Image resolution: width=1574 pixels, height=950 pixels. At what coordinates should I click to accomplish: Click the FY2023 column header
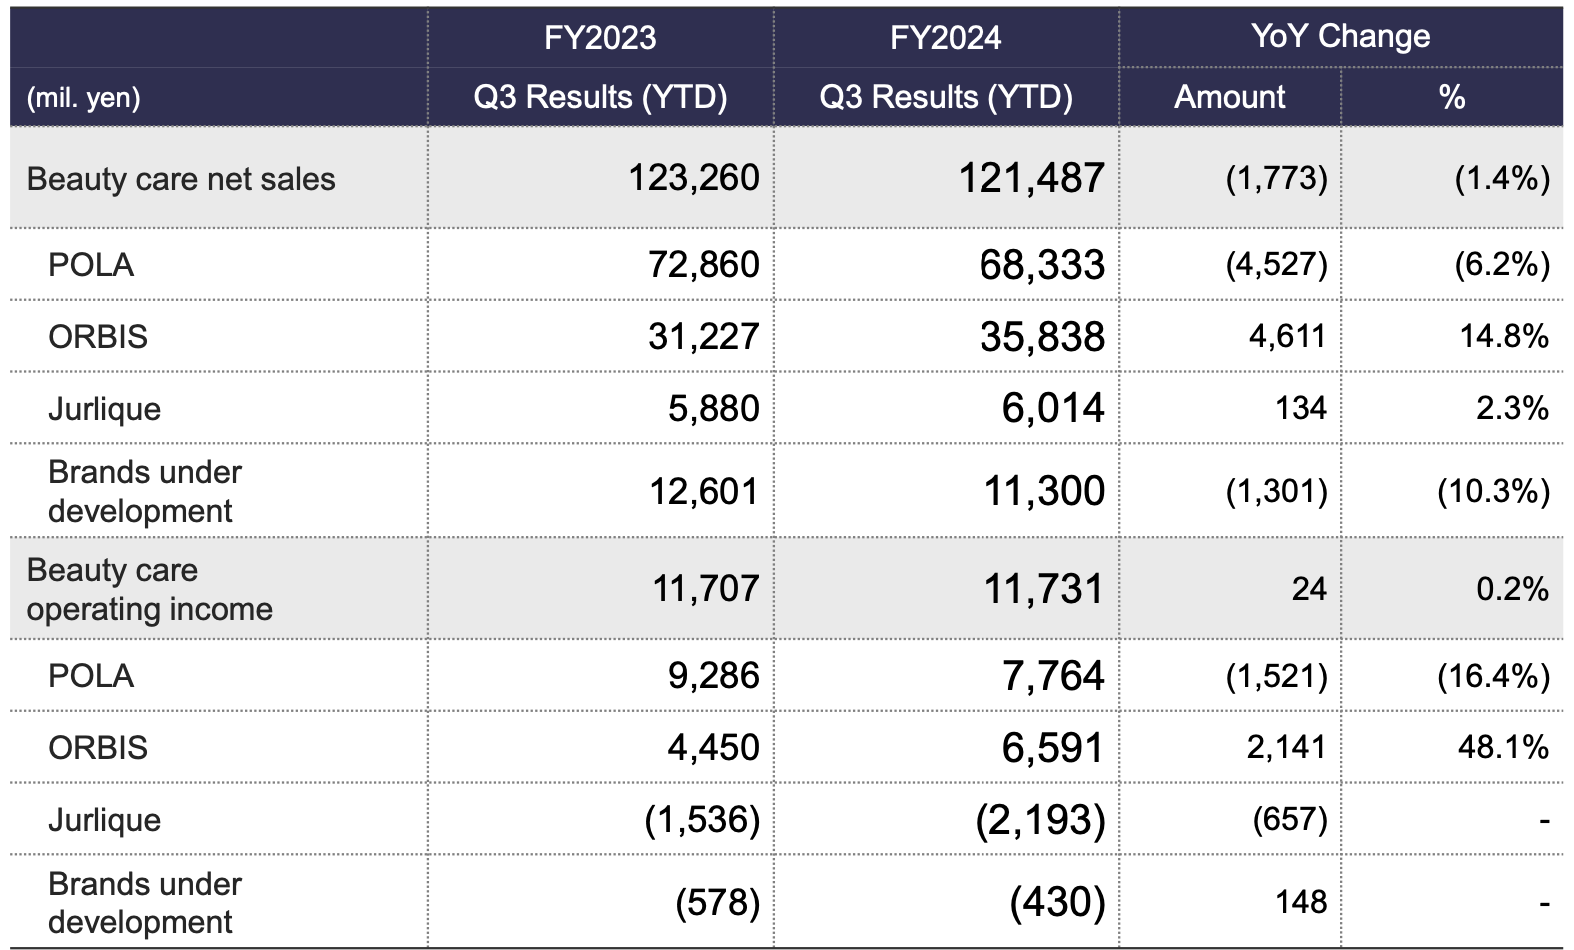[x=600, y=38]
